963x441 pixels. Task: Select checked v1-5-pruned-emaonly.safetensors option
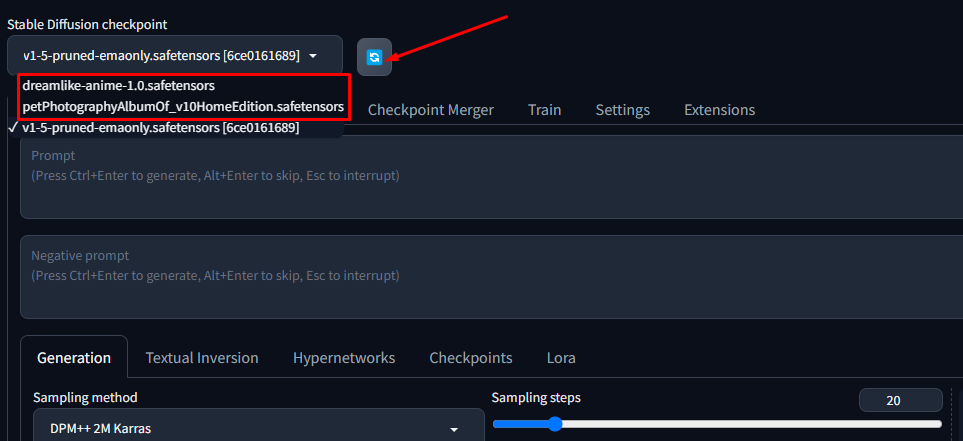click(x=160, y=128)
